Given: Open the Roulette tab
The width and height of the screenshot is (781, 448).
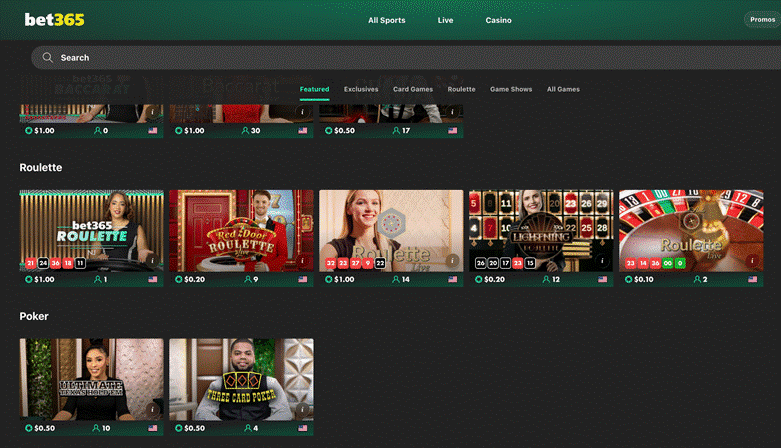Looking at the screenshot, I should click(461, 89).
